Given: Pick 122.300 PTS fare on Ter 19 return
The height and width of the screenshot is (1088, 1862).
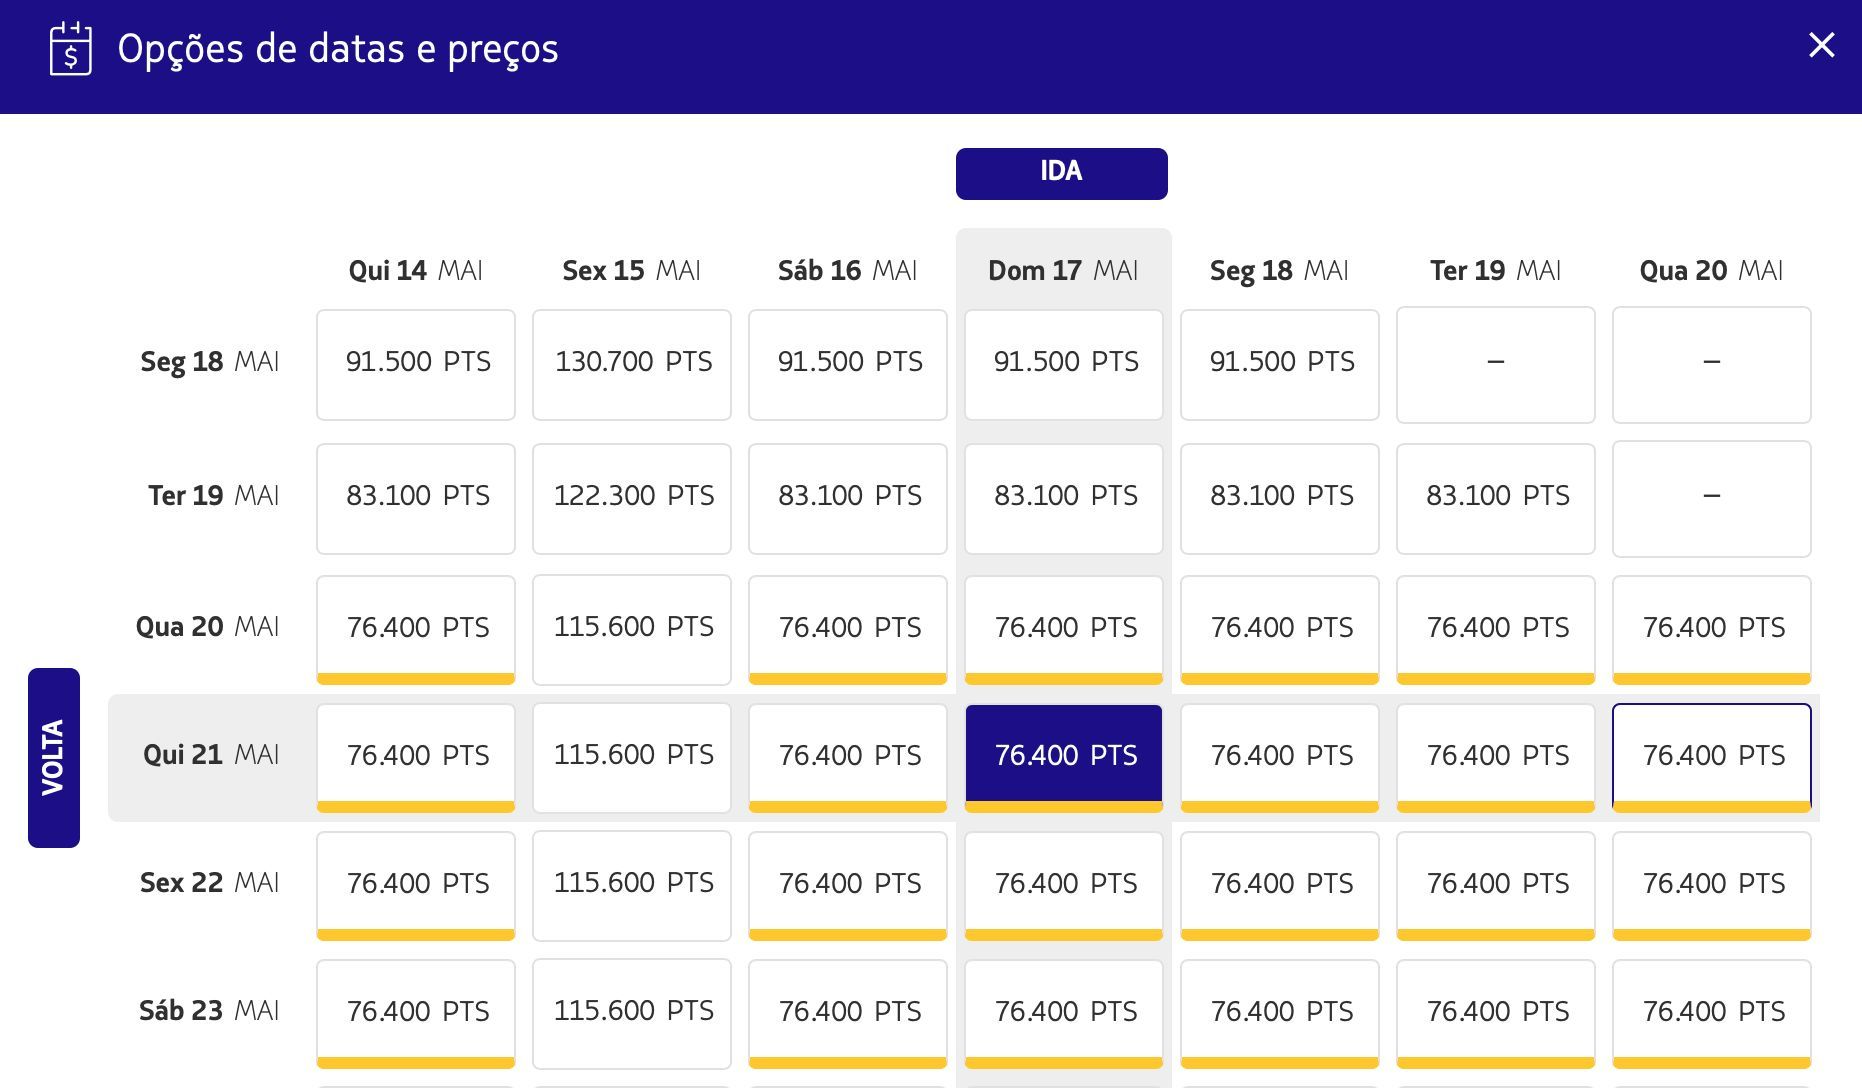Looking at the screenshot, I should tap(632, 498).
